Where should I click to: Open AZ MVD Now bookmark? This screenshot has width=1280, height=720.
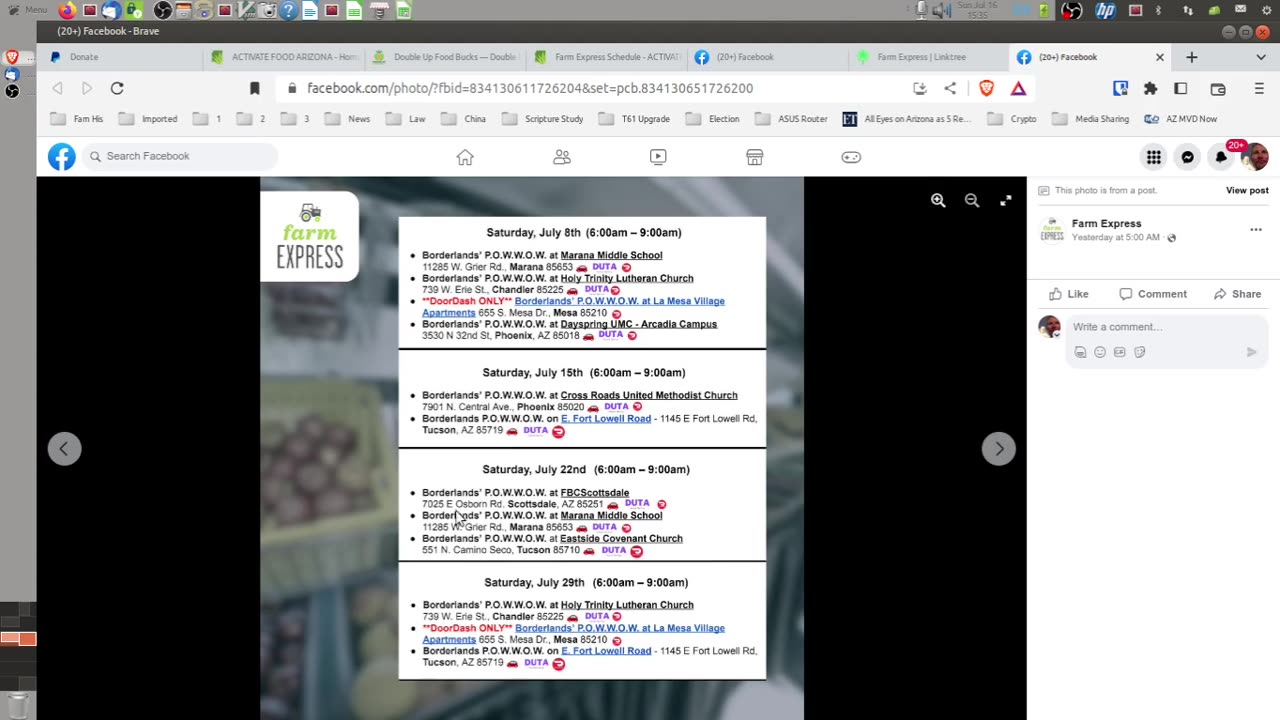point(1180,119)
